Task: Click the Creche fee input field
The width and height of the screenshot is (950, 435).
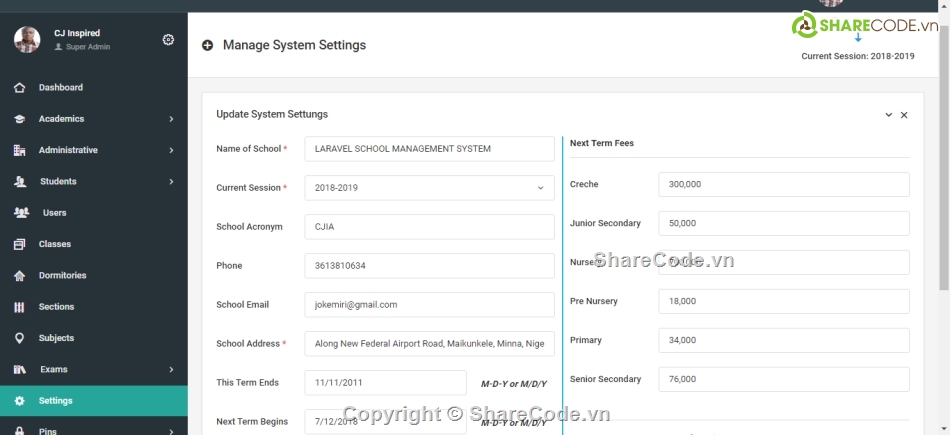Action: [x=783, y=185]
